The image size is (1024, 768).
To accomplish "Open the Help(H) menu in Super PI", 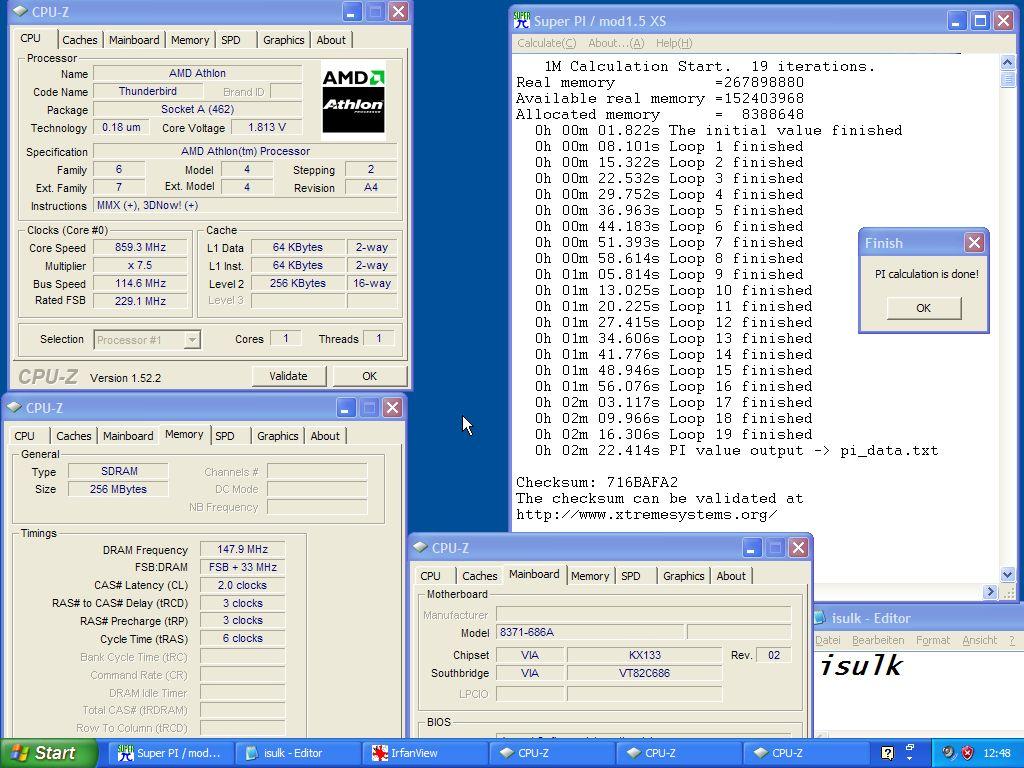I will pyautogui.click(x=673, y=43).
